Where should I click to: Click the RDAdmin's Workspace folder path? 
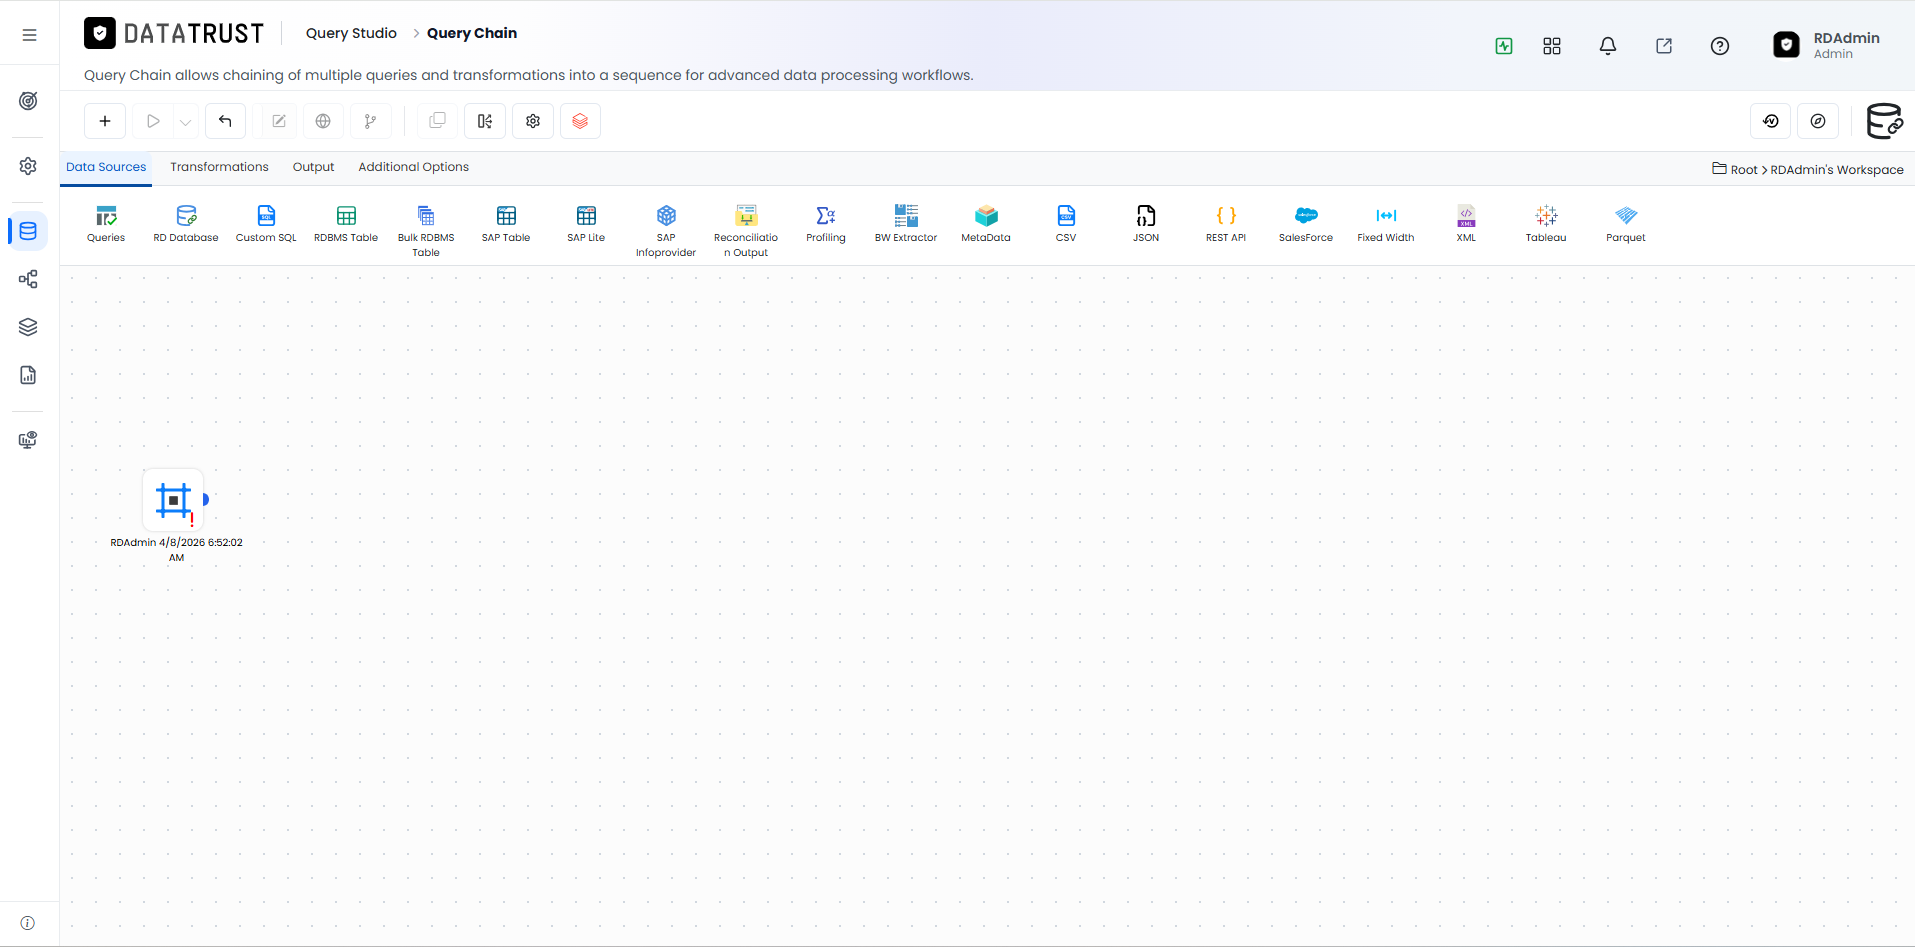coord(1837,170)
